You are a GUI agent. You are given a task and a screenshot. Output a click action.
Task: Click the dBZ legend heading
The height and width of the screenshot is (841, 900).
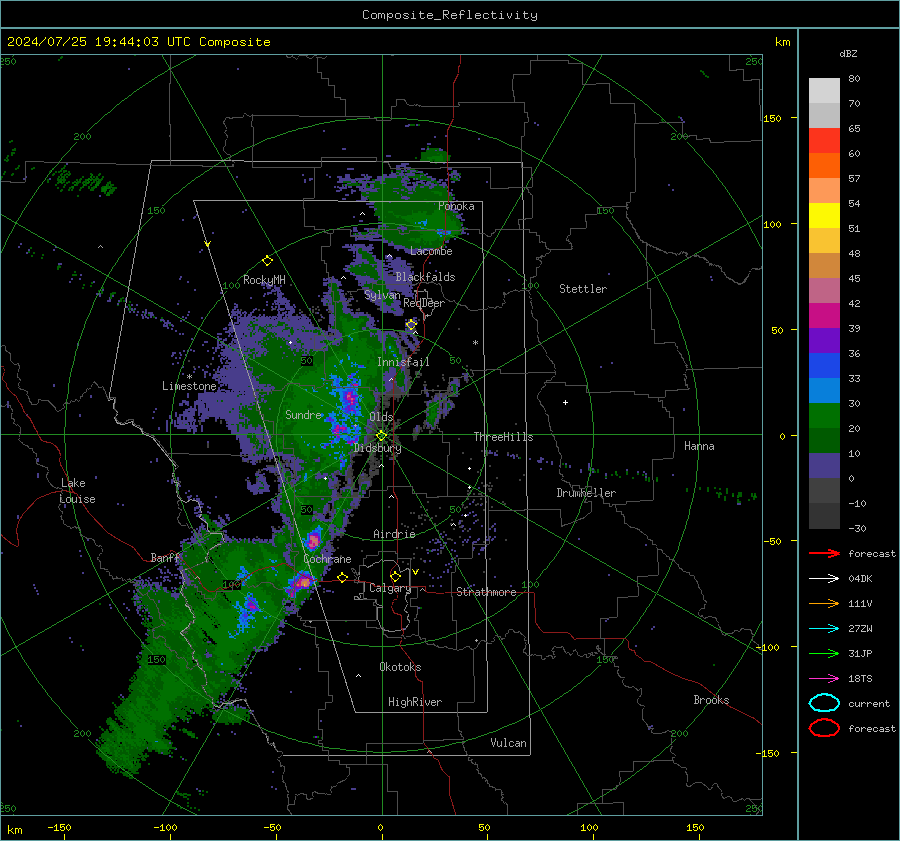[848, 53]
